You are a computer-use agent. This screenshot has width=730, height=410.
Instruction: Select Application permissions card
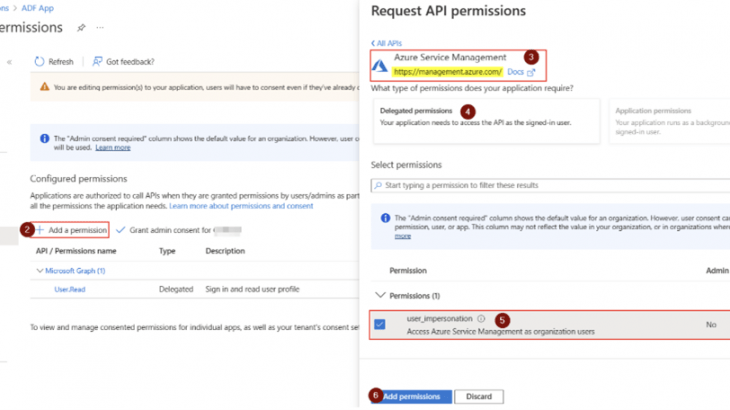tap(669, 121)
